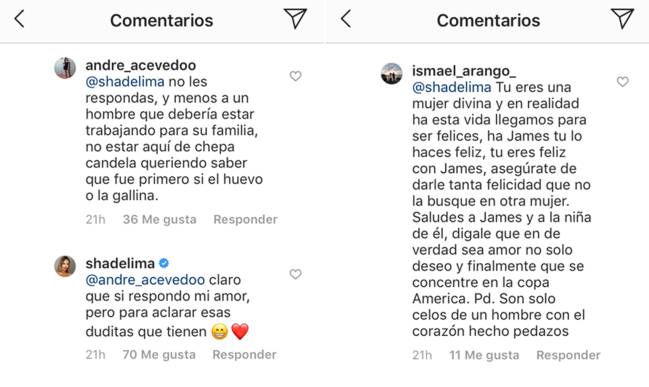Open ismael_arango_'s profile picture
The width and height of the screenshot is (649, 387).
pyautogui.click(x=392, y=73)
